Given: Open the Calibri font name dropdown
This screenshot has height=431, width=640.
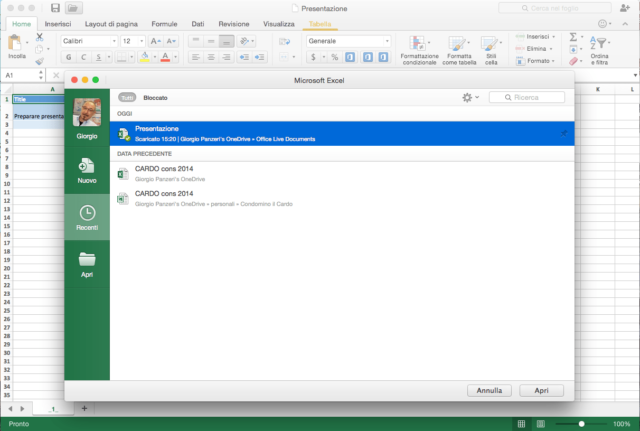Looking at the screenshot, I should coord(114,41).
